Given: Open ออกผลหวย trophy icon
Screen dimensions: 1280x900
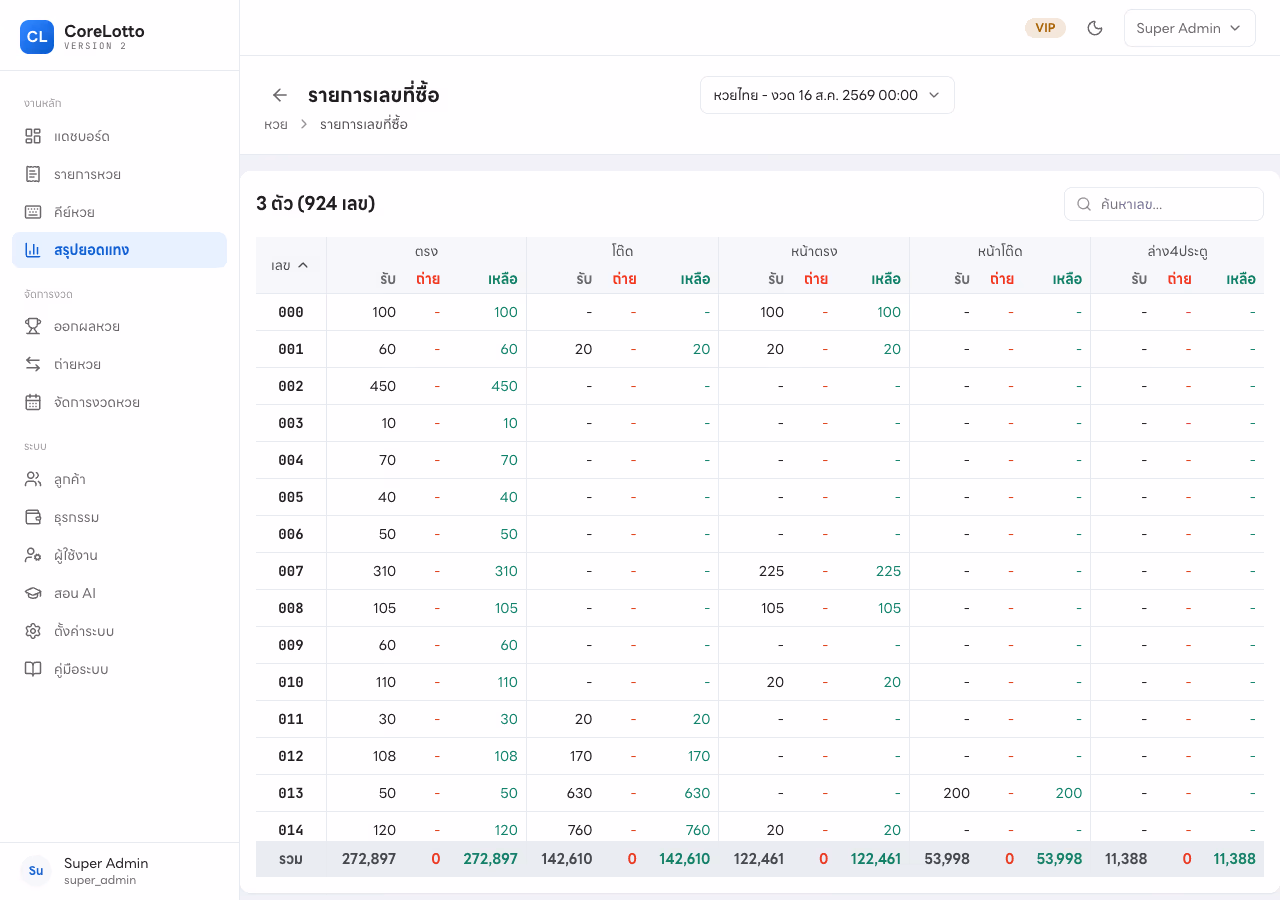Looking at the screenshot, I should pyautogui.click(x=33, y=326).
